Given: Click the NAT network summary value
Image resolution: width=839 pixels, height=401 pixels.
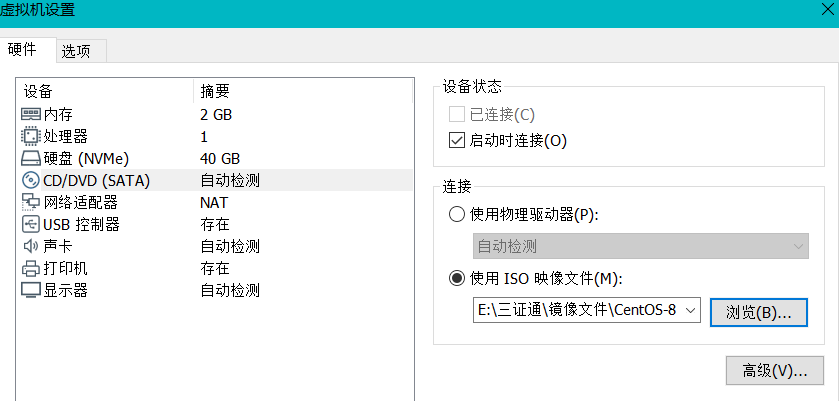Looking at the screenshot, I should pyautogui.click(x=214, y=203).
